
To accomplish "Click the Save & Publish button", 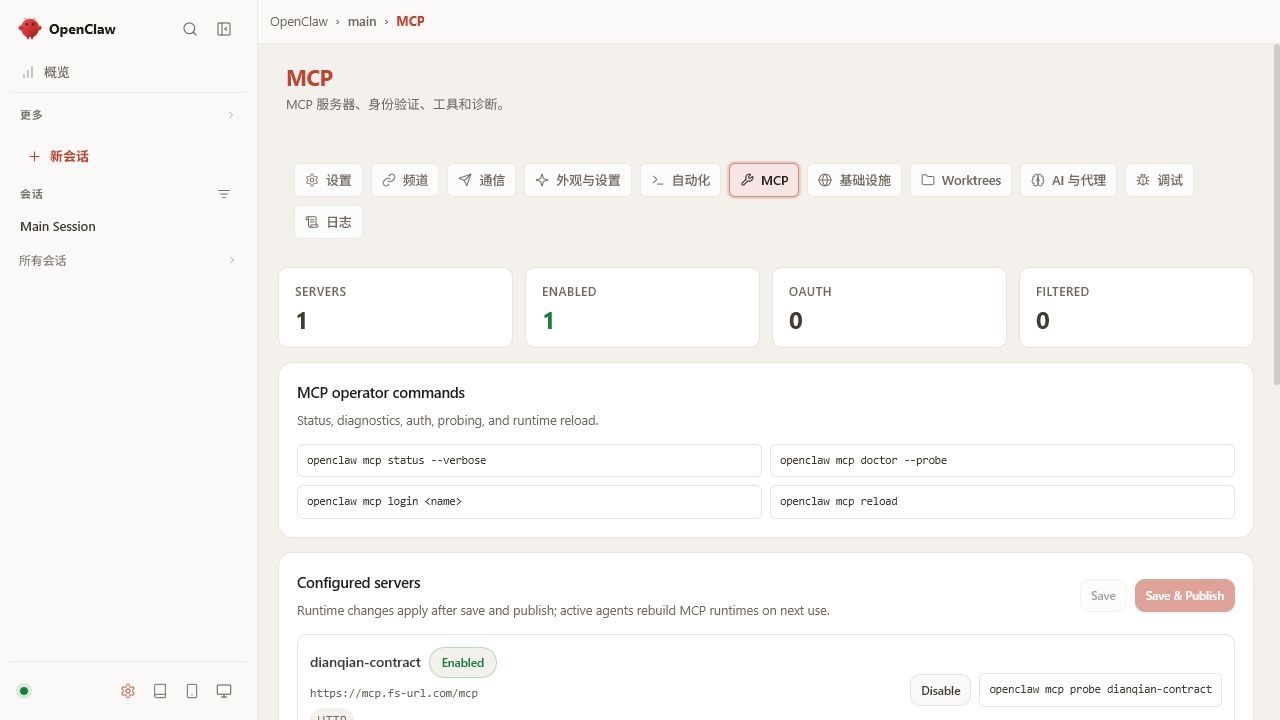I will click(x=1185, y=596).
